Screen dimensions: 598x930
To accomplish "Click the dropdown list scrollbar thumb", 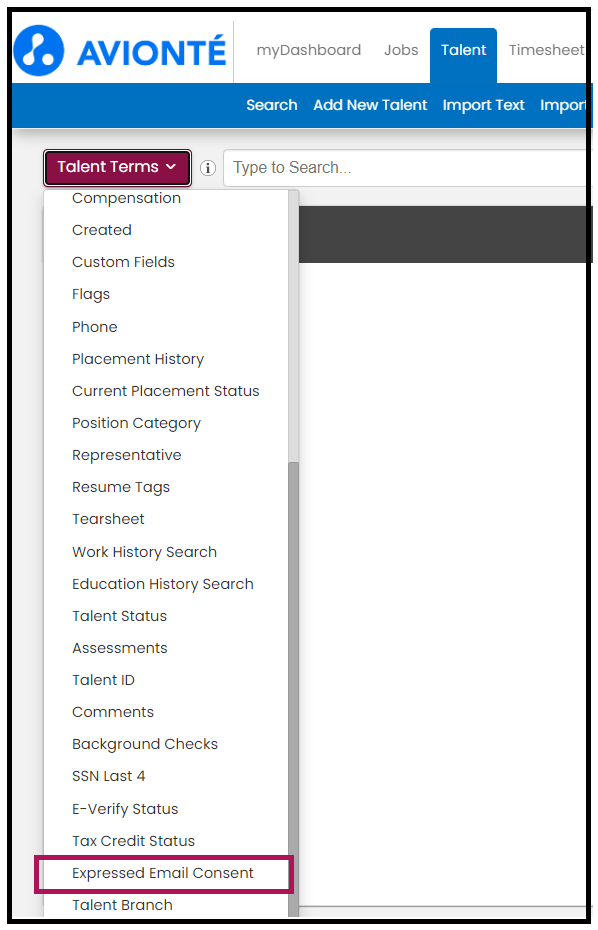I will (293, 690).
